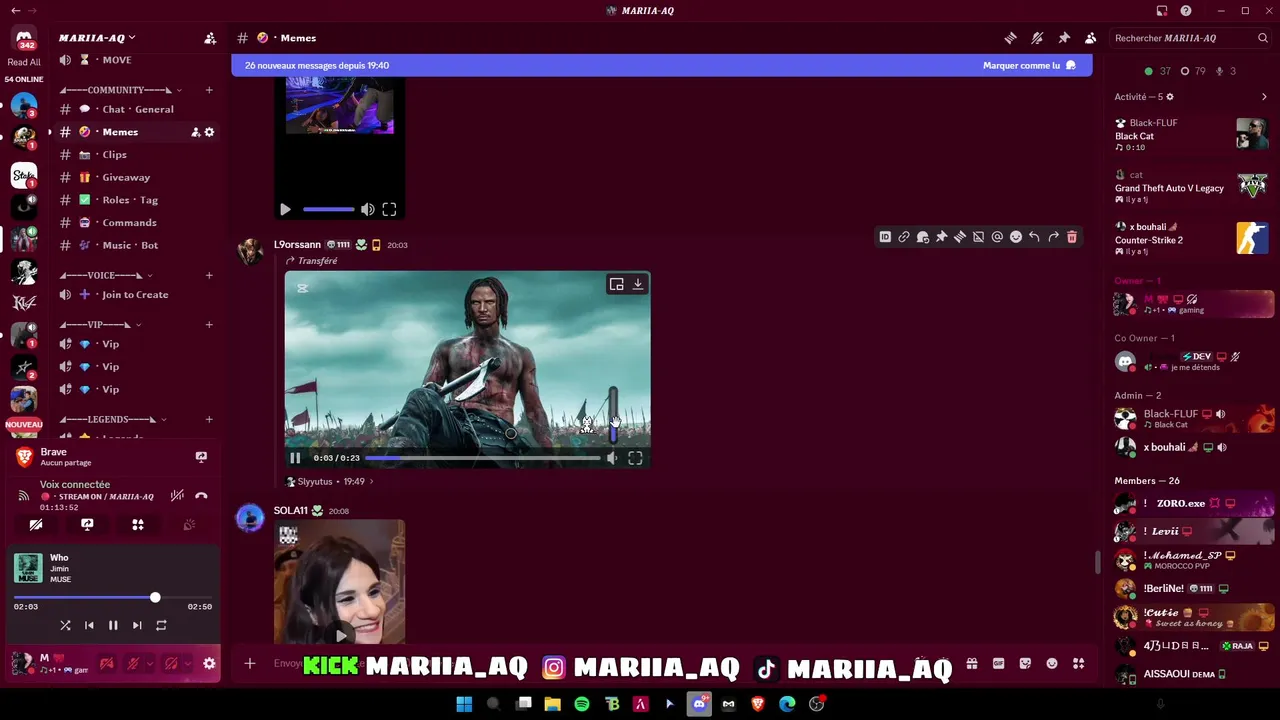Copy message ID from message hover toolbar

[x=885, y=237]
